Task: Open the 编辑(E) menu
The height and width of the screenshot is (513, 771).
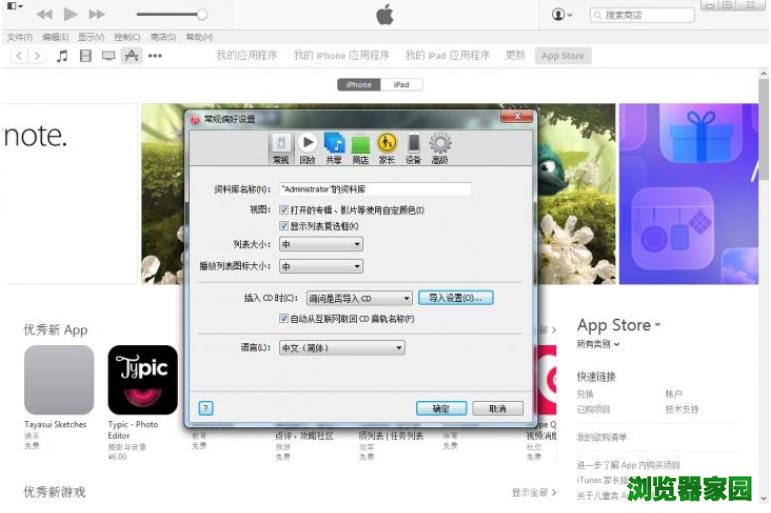Action: point(55,37)
